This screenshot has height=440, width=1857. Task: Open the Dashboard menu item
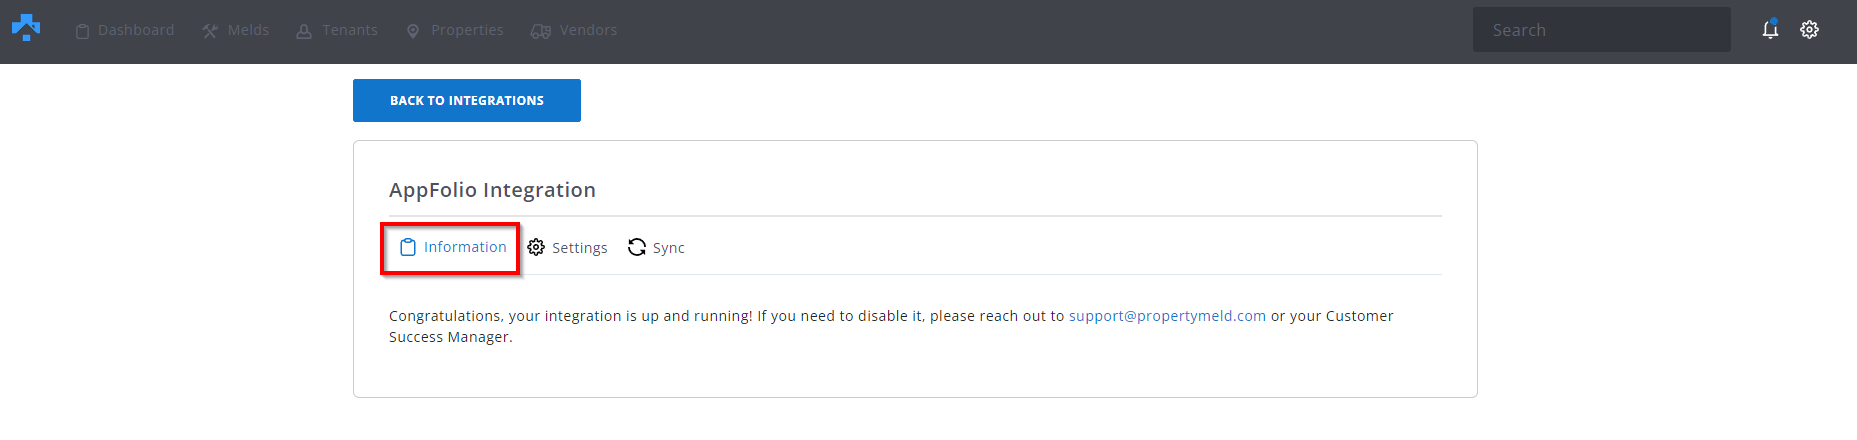125,31
